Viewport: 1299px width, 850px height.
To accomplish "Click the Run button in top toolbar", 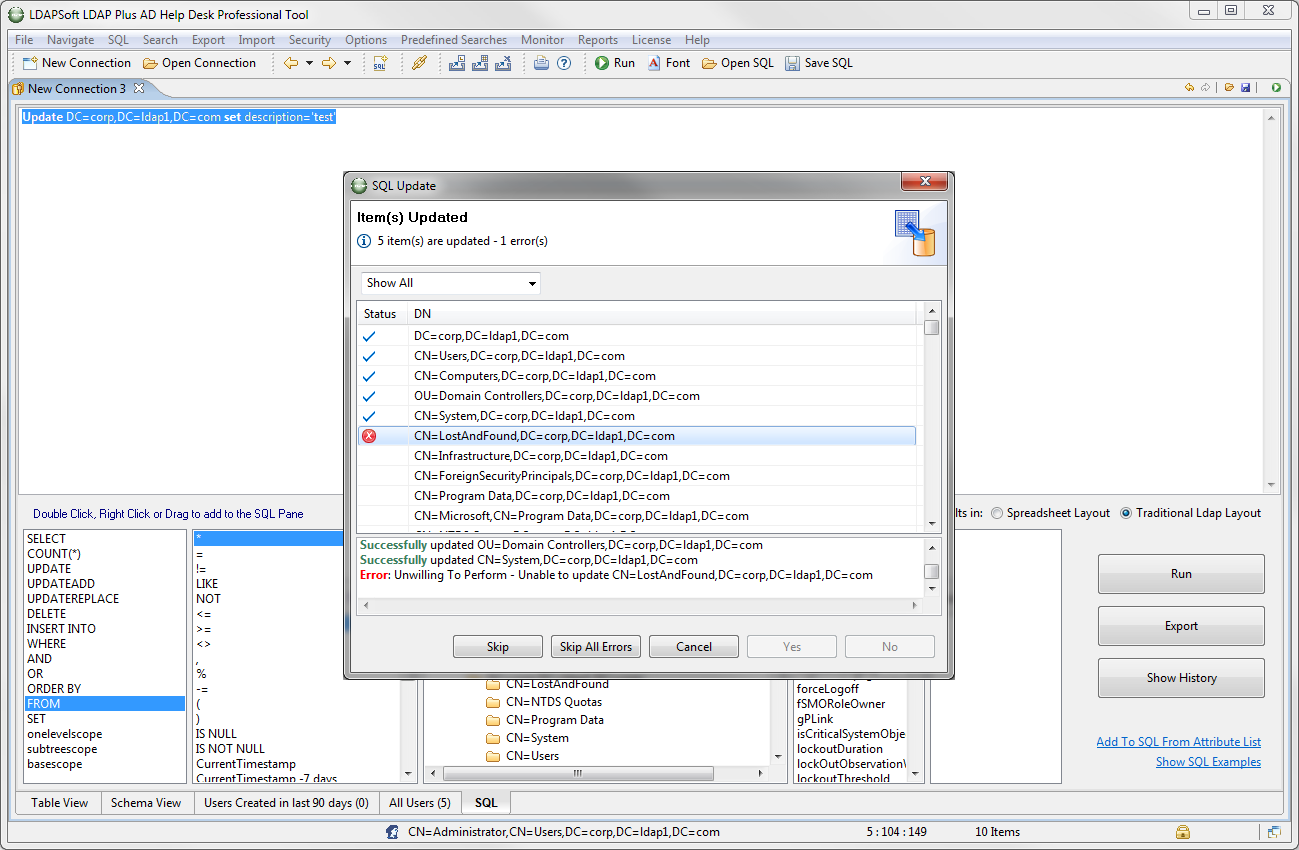I will tap(614, 63).
